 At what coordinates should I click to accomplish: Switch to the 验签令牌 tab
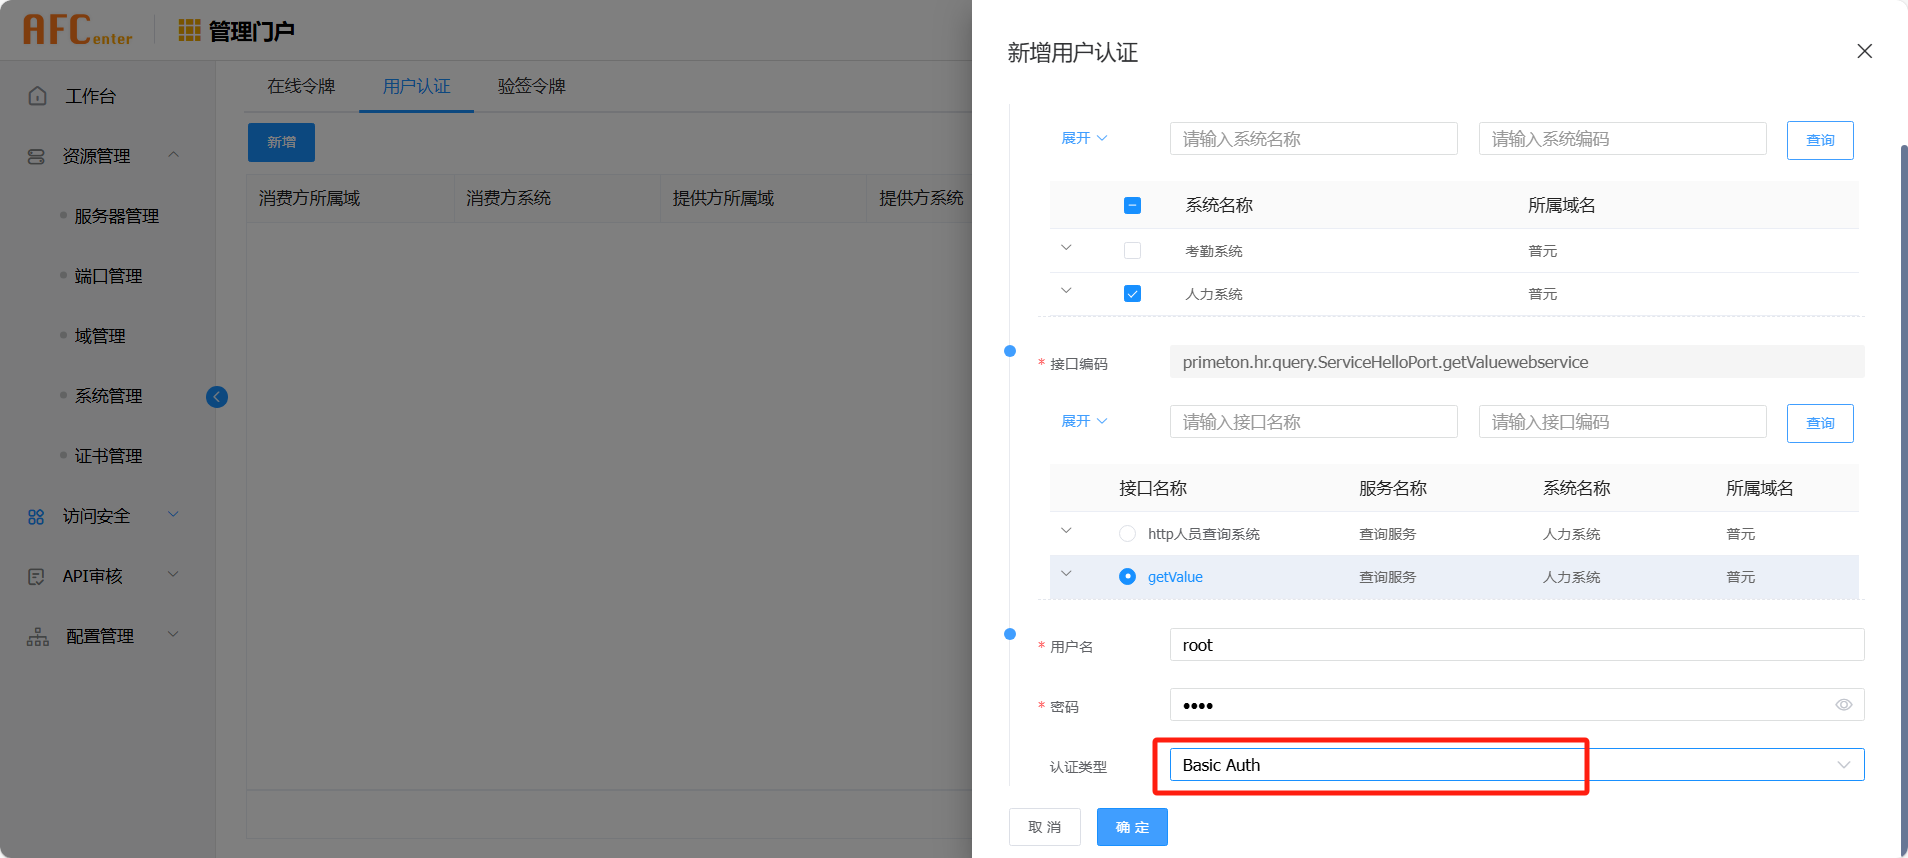531,87
